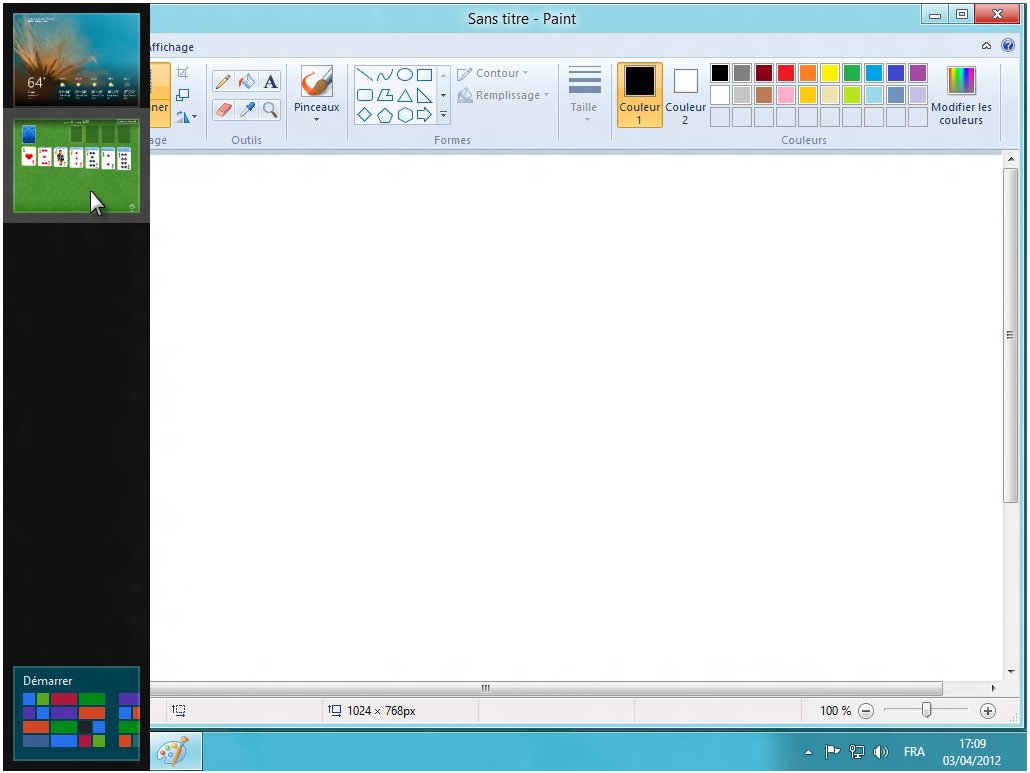Screen dimensions: 1030x773
Task: Choose the oval shape in Formes
Action: point(405,75)
